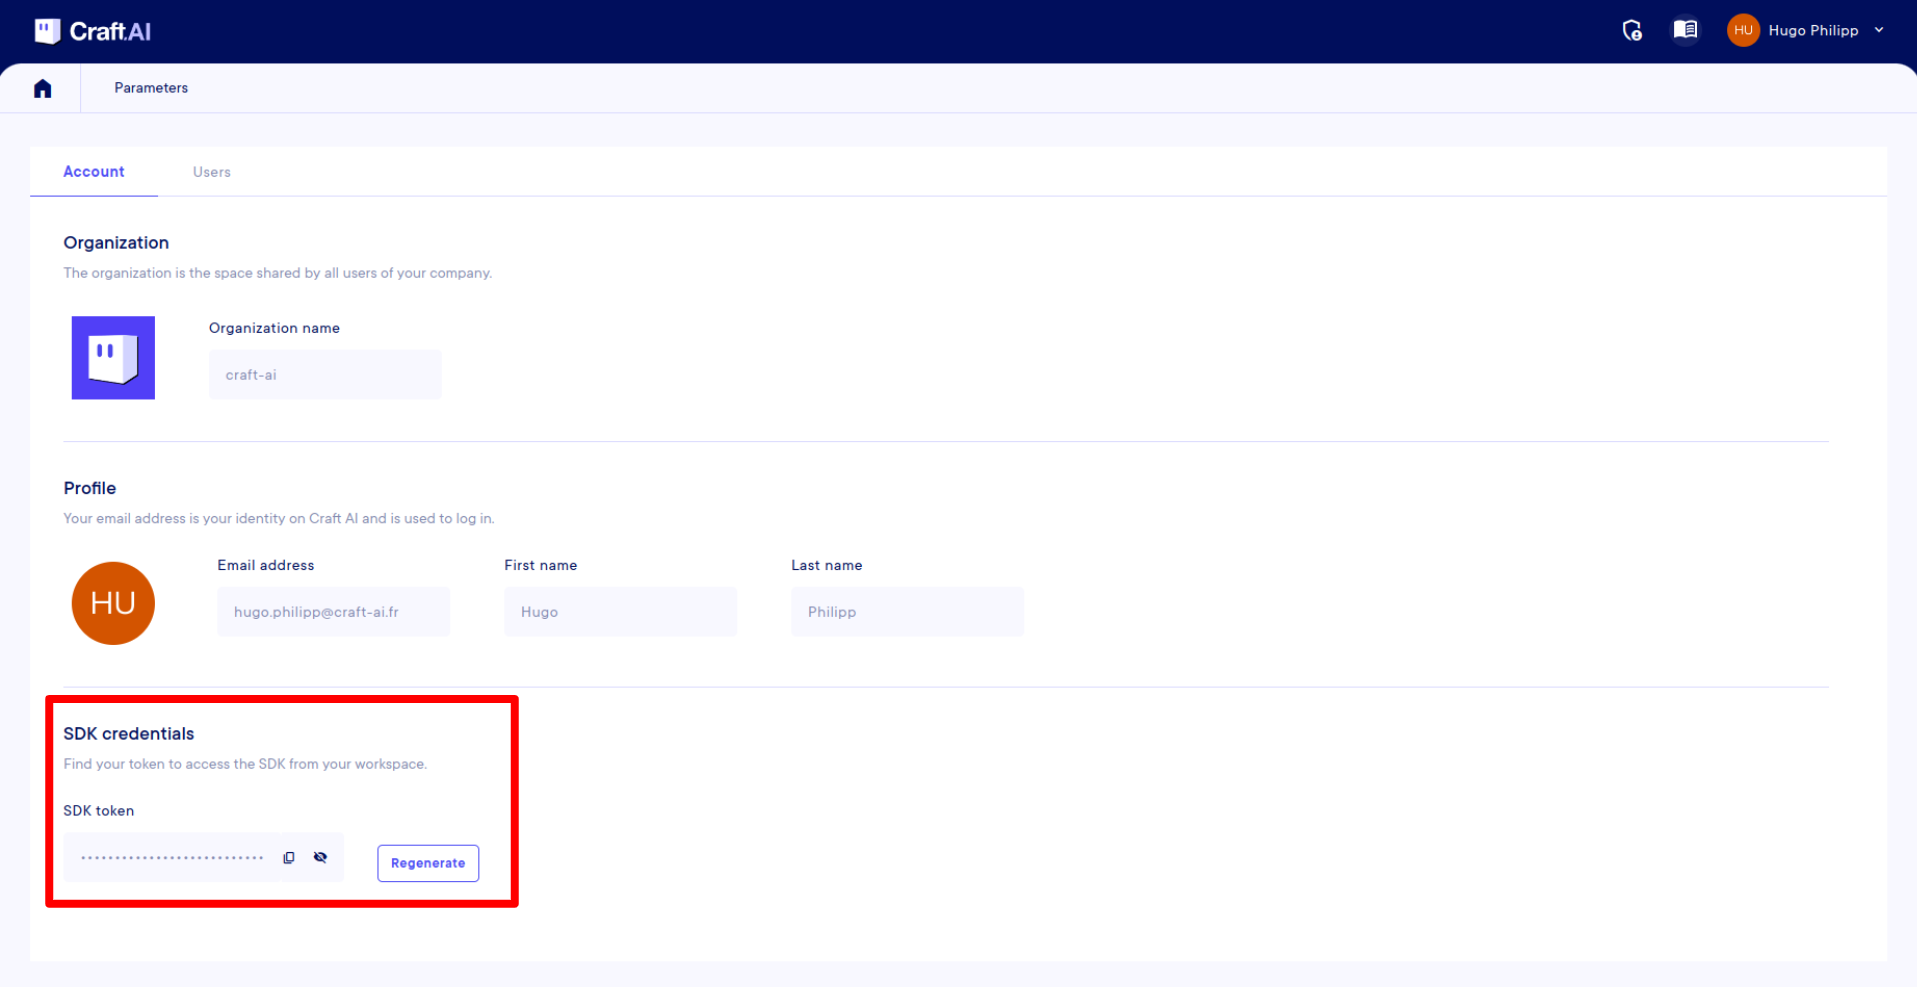Toggle SDK token visibility eye icon

point(320,858)
